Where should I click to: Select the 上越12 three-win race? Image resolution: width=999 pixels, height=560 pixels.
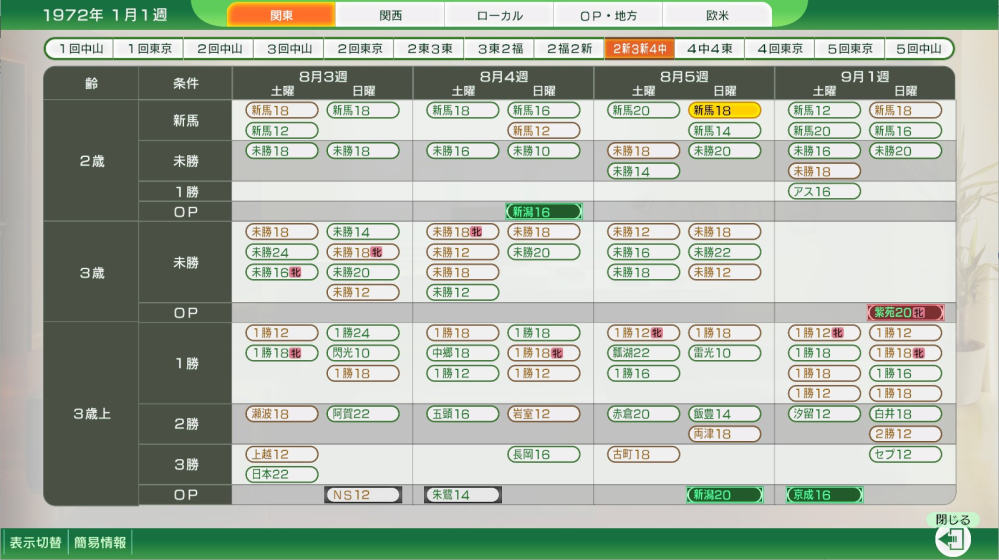point(282,454)
